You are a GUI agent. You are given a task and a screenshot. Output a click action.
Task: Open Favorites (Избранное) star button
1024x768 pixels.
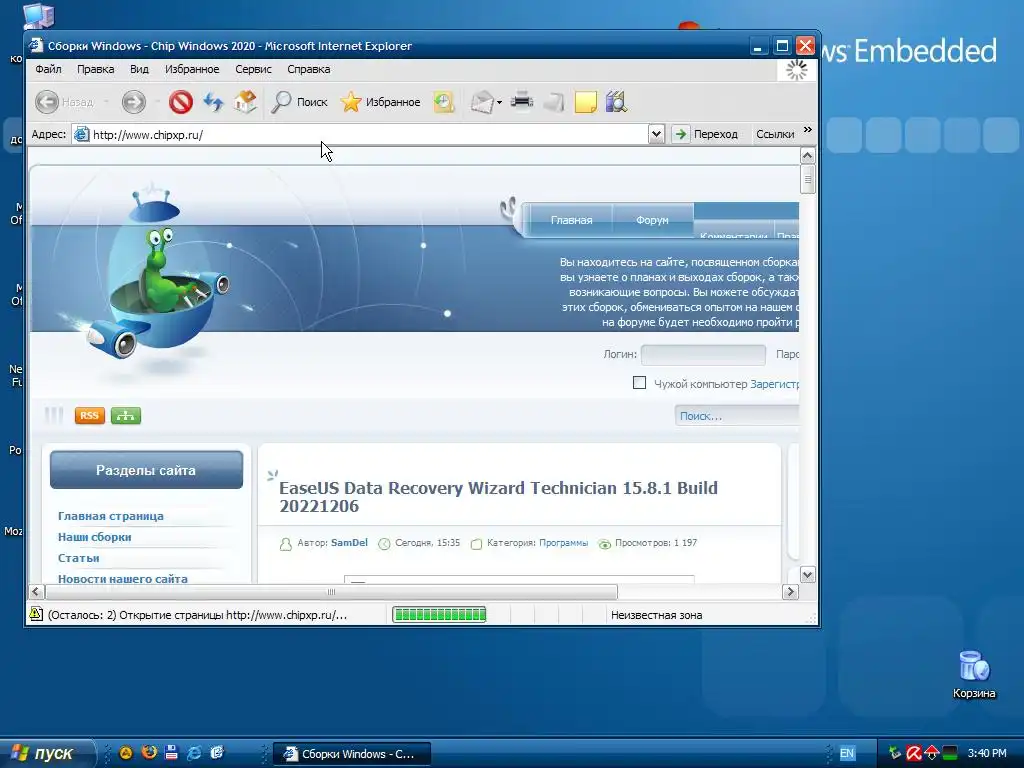[x=380, y=102]
